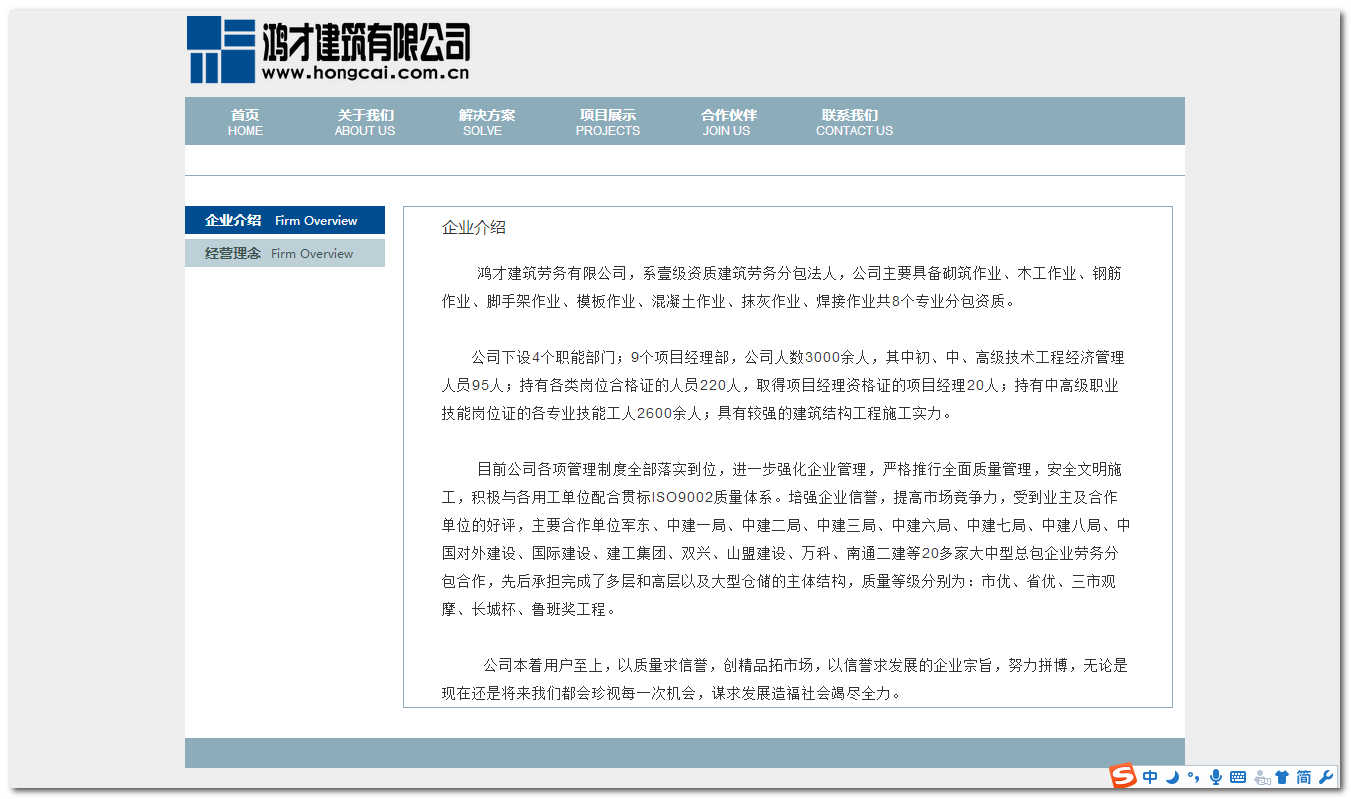Click paragraph starting 目前公司各项管理制度
The image size is (1351, 799).
(787, 539)
